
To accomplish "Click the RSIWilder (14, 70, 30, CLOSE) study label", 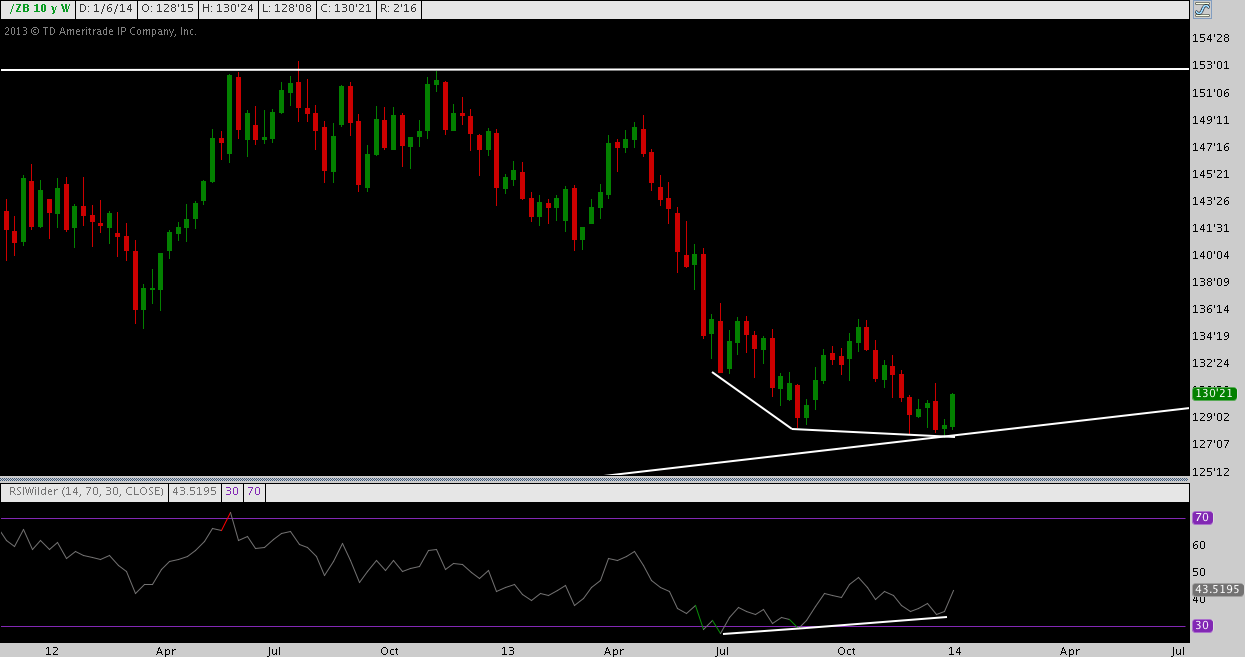I will [87, 492].
